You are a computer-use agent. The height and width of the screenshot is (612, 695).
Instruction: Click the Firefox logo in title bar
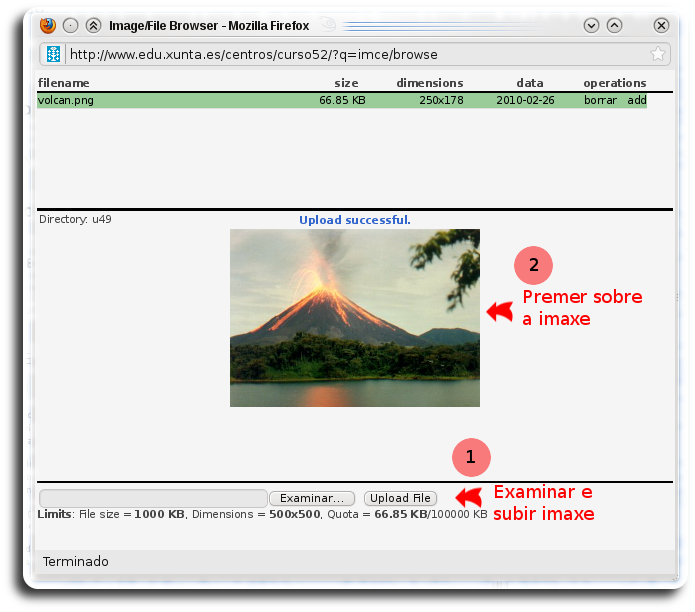click(48, 25)
